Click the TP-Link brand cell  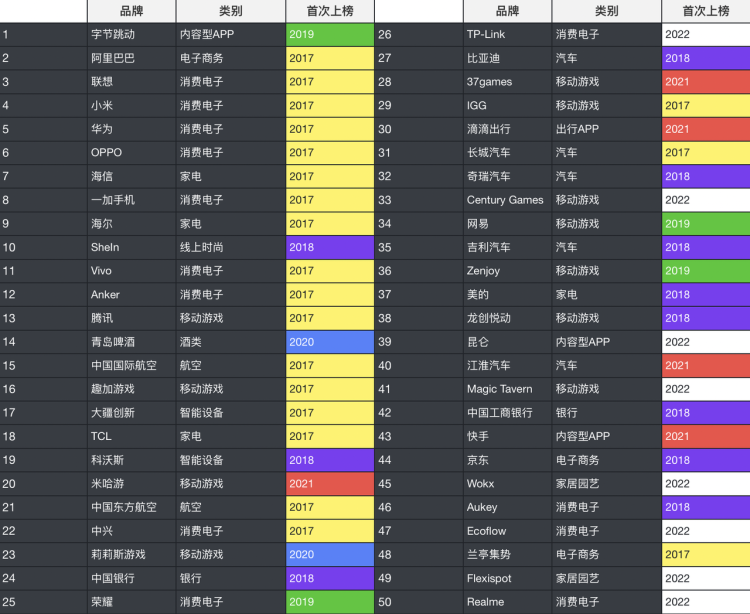click(x=507, y=34)
